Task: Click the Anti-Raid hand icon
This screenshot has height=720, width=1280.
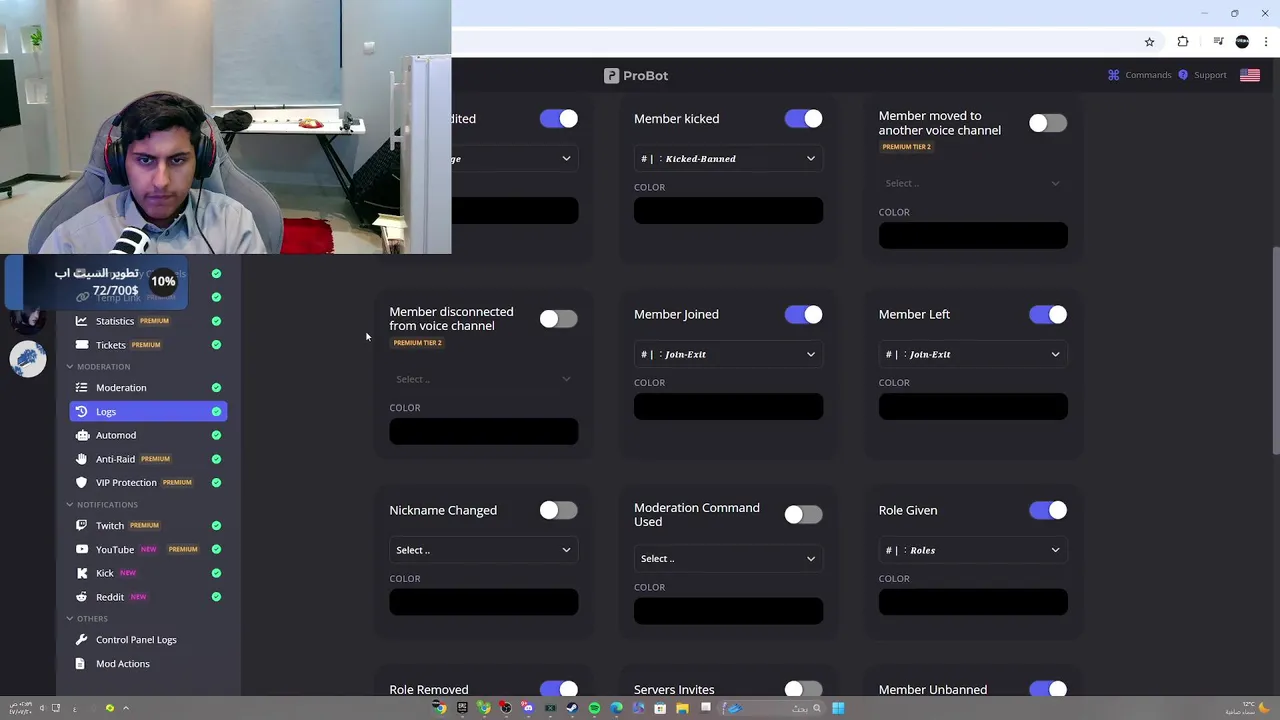Action: 81,459
